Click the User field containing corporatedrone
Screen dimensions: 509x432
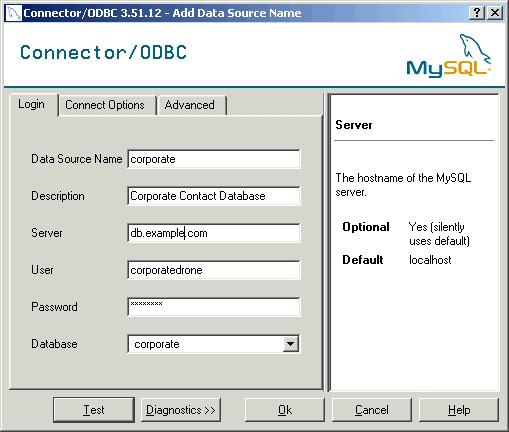coord(214,270)
